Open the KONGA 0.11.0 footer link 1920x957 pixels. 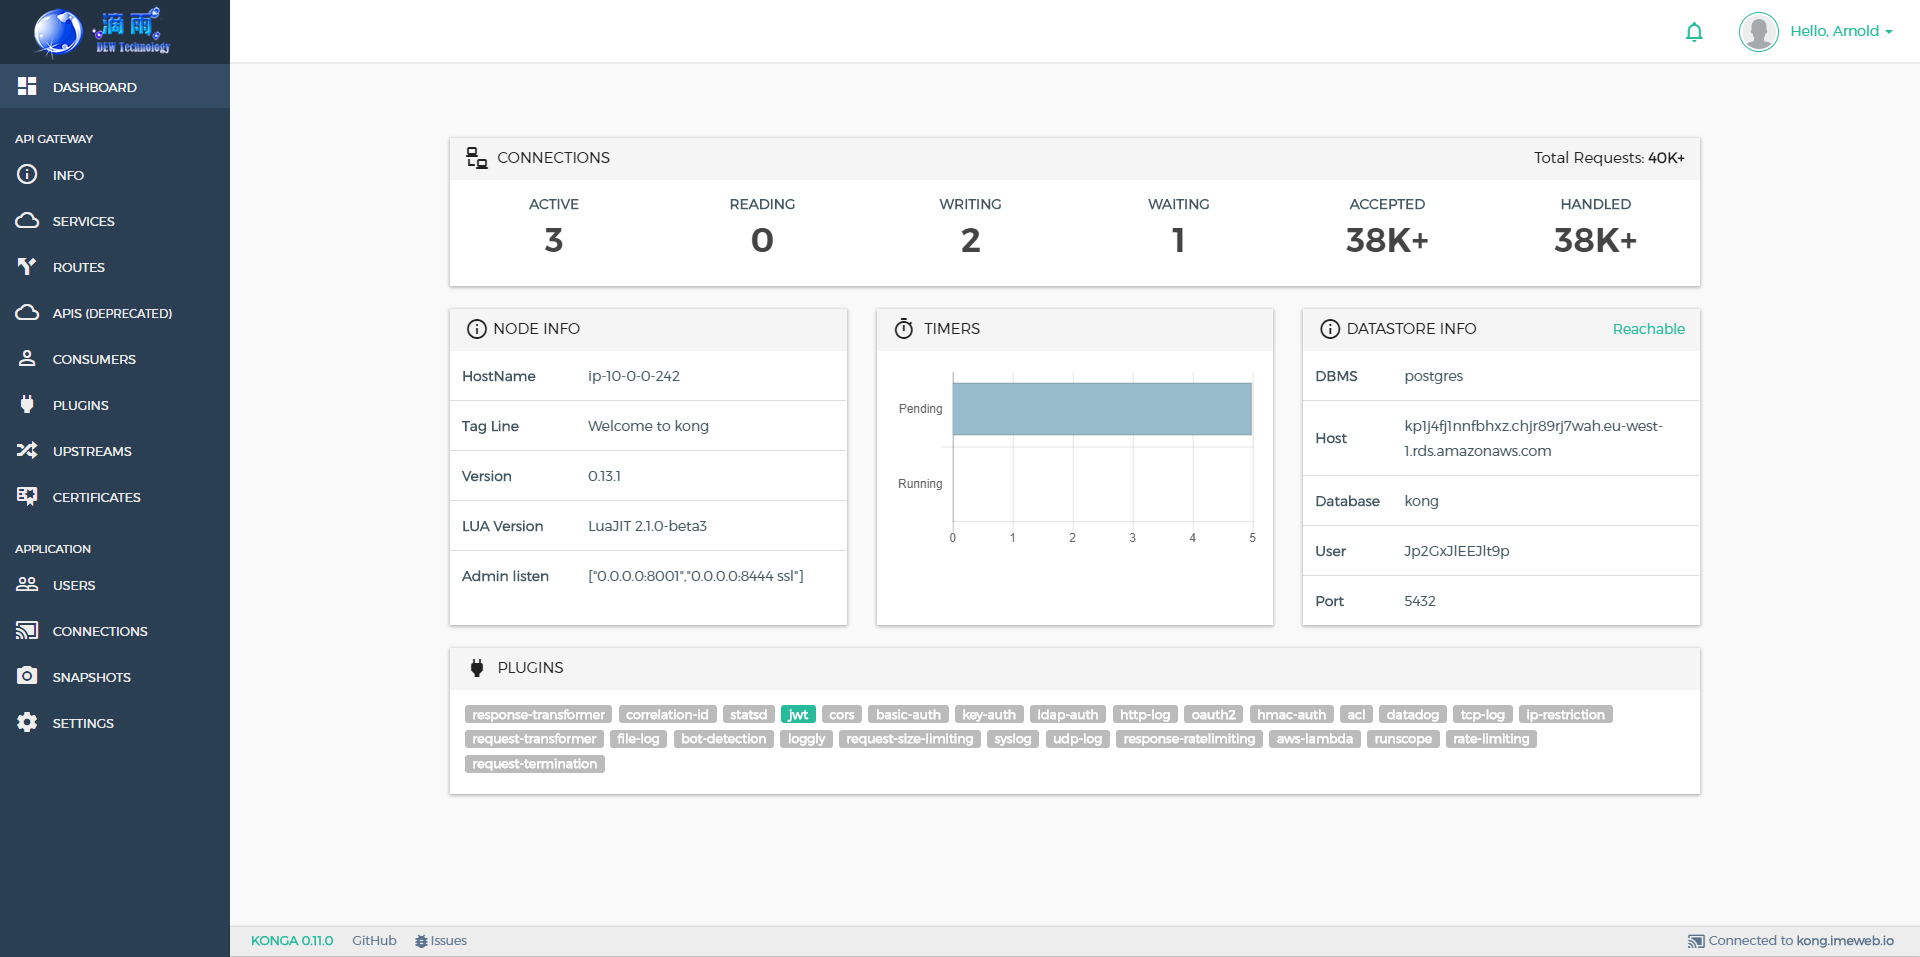pyautogui.click(x=292, y=941)
